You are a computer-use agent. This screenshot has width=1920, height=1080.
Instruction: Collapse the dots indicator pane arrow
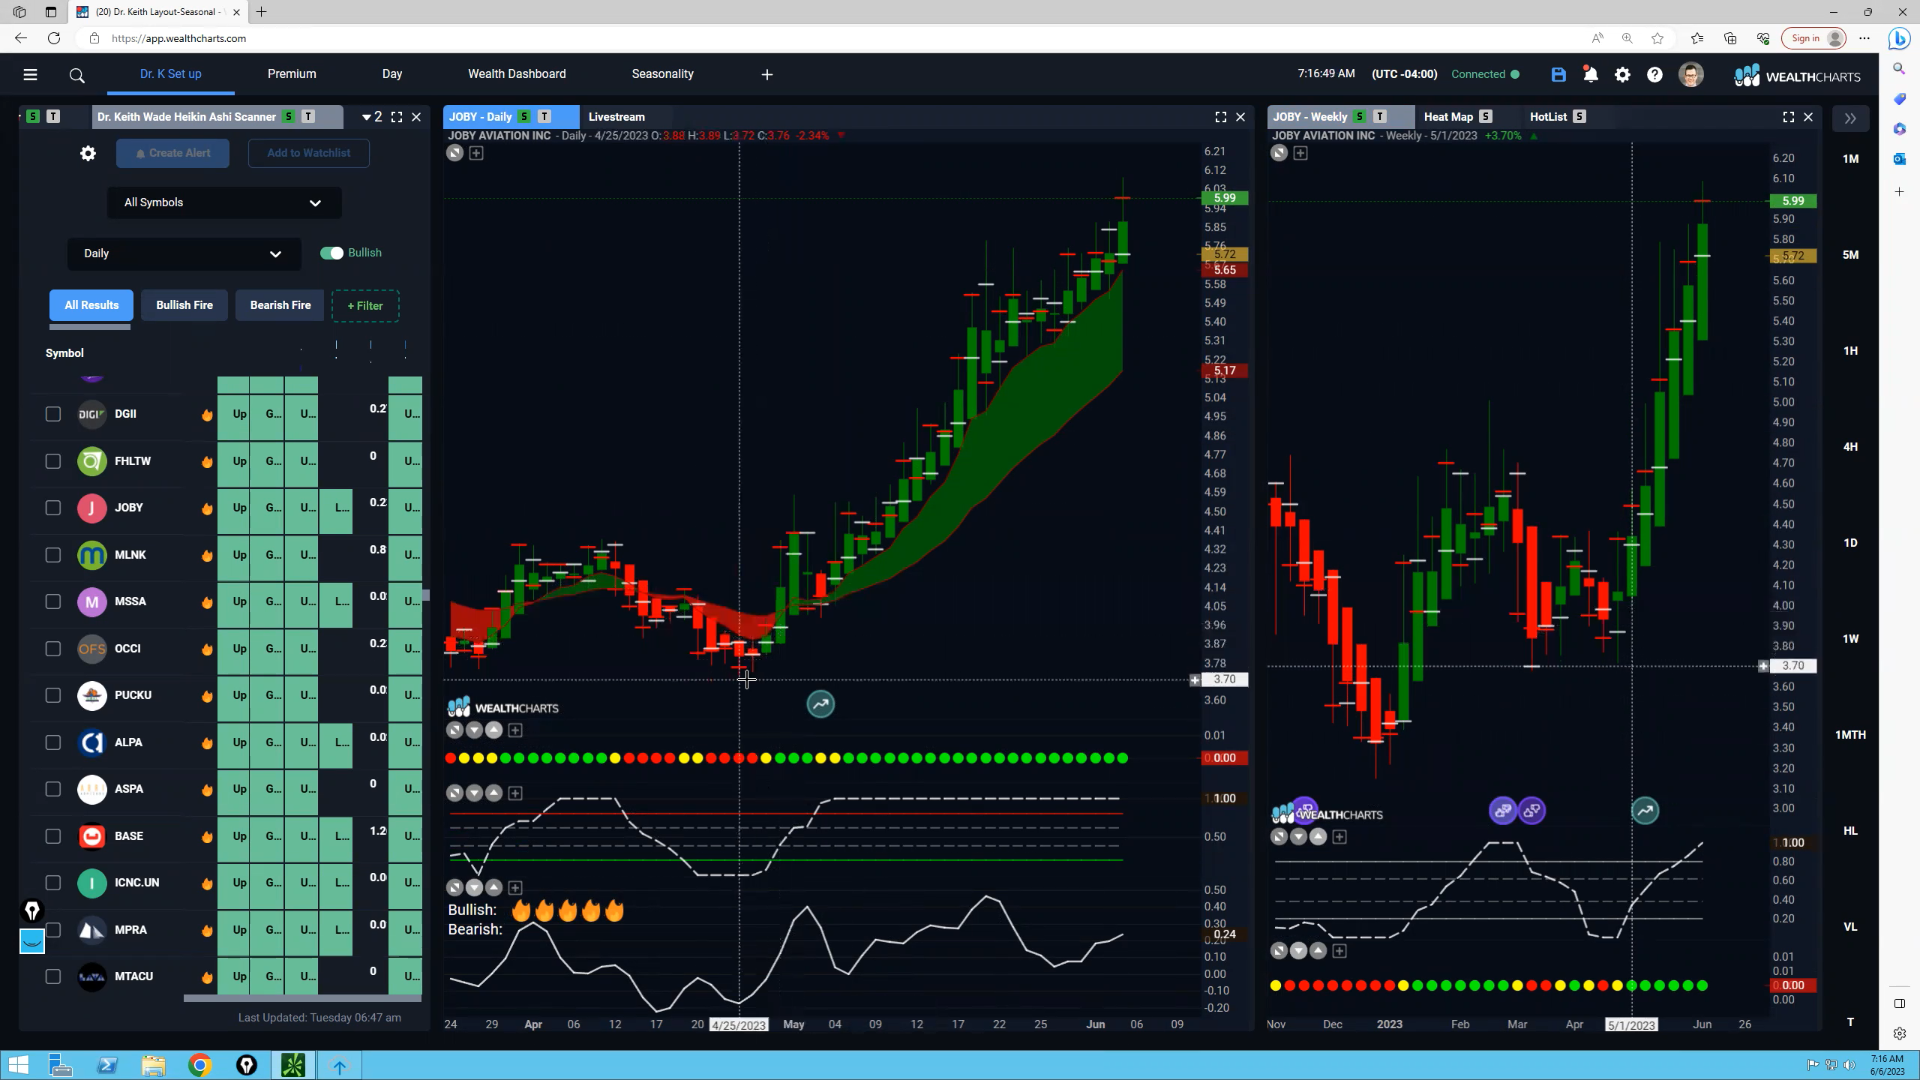[x=474, y=731]
